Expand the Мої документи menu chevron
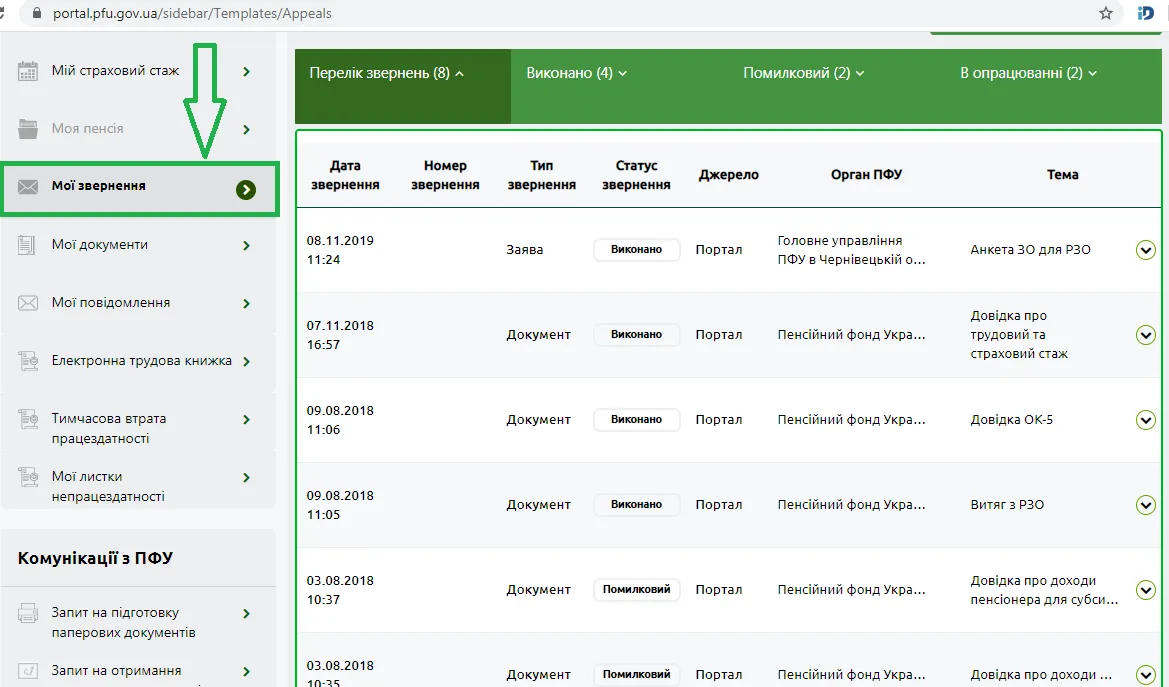This screenshot has height=687, width=1169. click(x=247, y=245)
